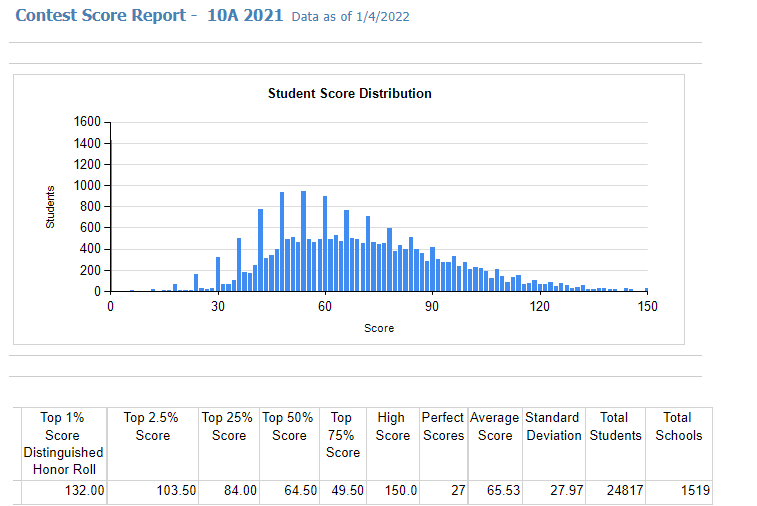This screenshot has height=506, width=757.
Task: Click the histogram bar at score 30
Action: click(x=218, y=274)
